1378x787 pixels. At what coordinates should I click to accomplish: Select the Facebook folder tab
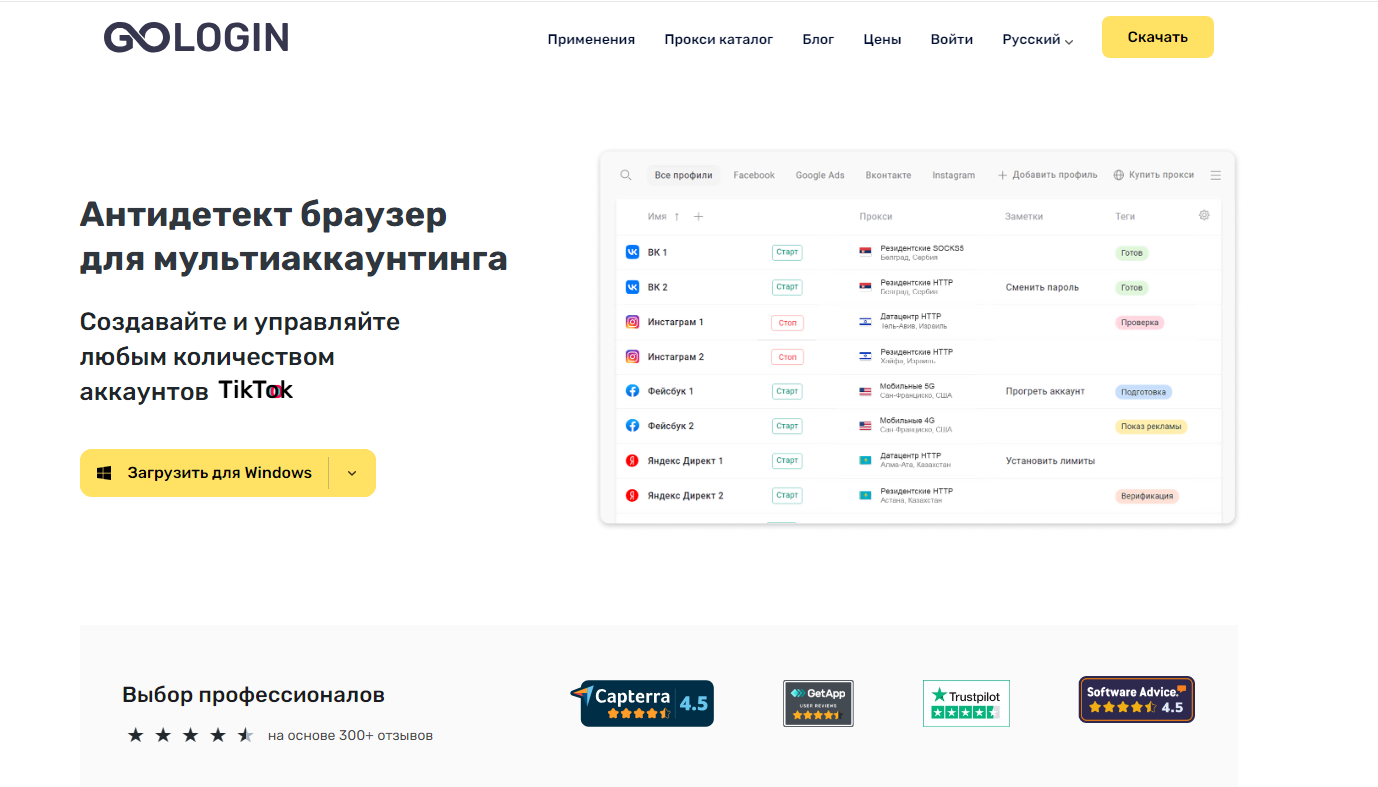tap(754, 175)
